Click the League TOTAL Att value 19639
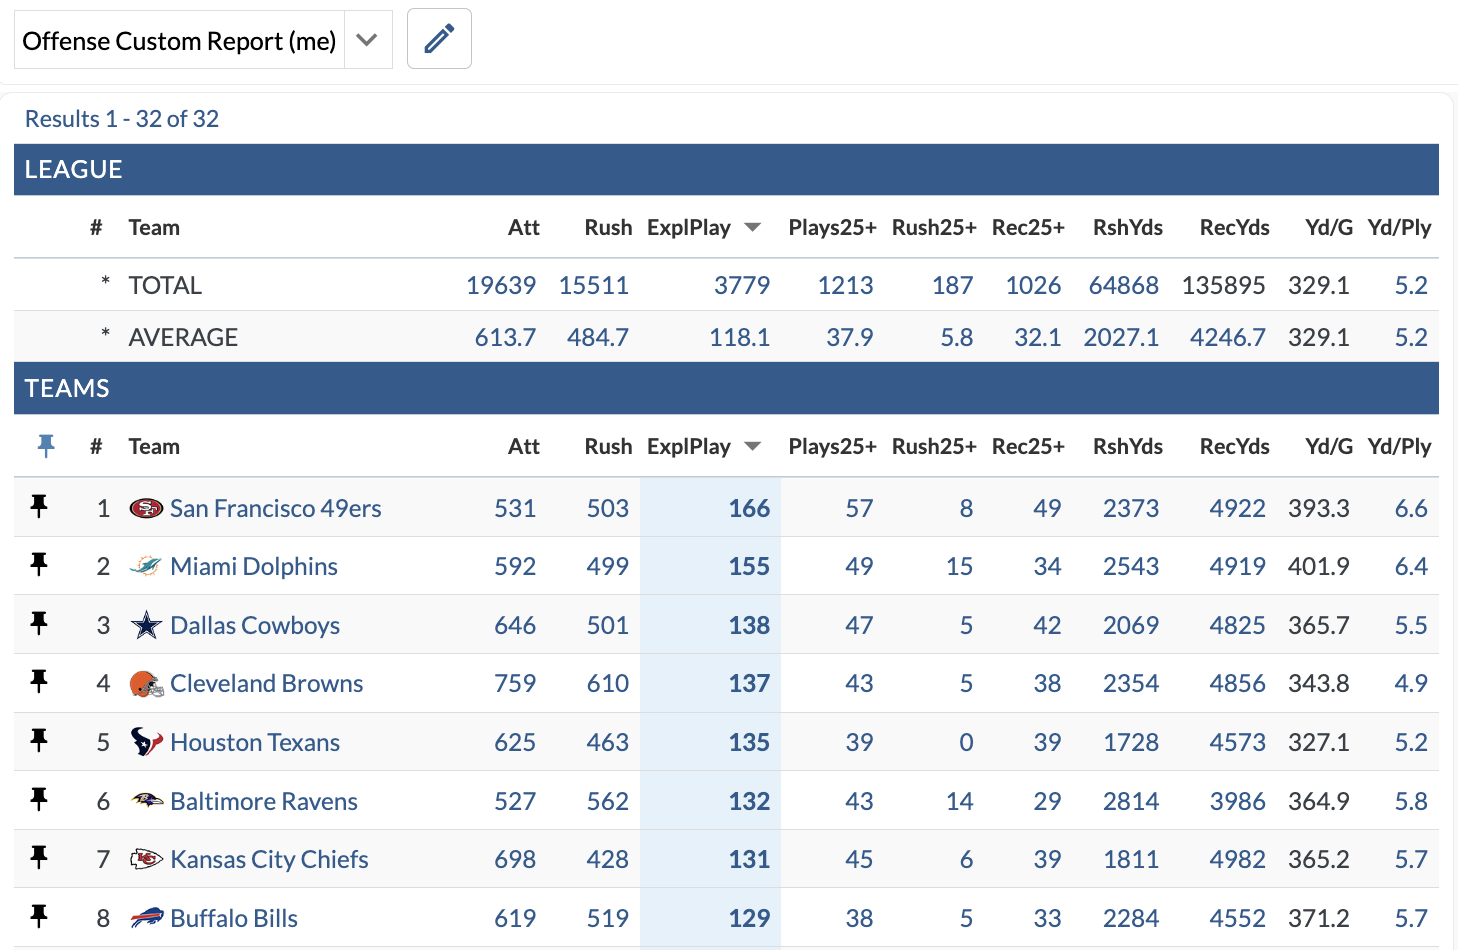 501,285
